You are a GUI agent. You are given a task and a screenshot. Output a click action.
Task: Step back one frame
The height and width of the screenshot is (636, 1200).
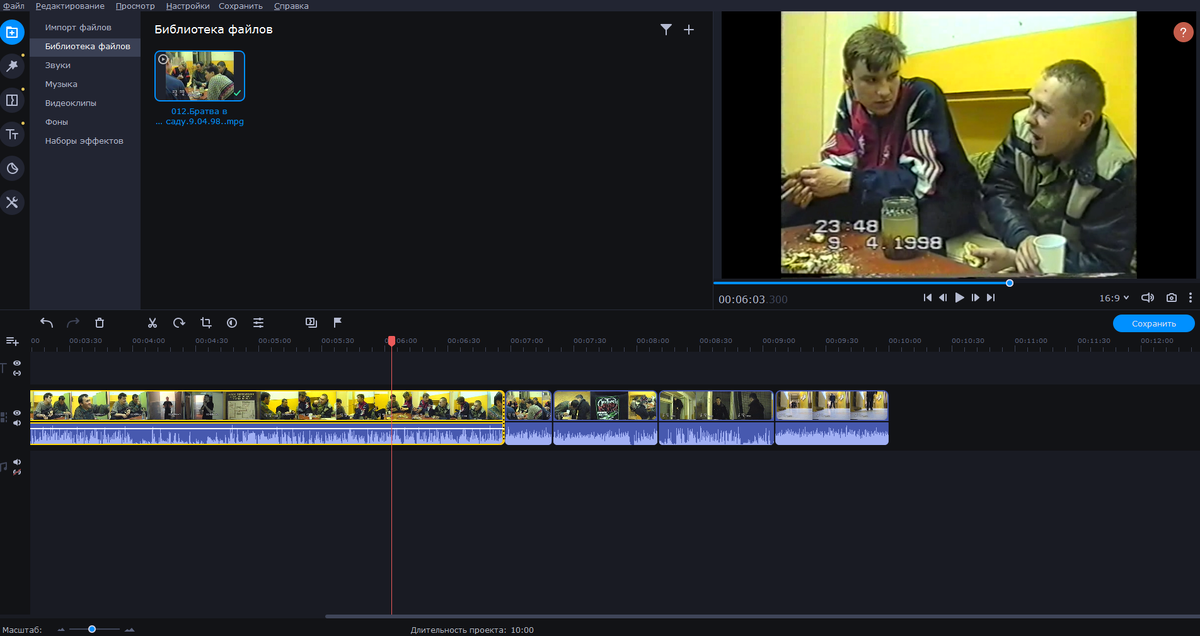pyautogui.click(x=943, y=298)
